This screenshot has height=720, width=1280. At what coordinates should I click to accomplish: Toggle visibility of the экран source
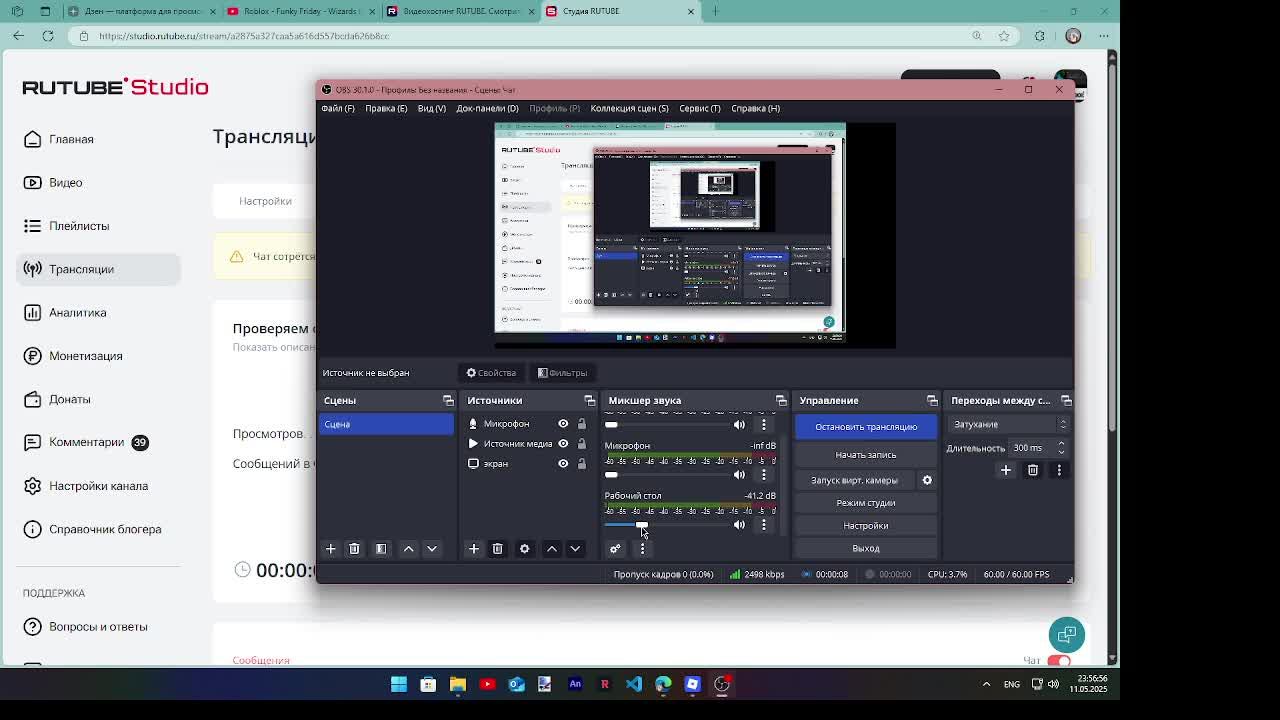tap(563, 464)
